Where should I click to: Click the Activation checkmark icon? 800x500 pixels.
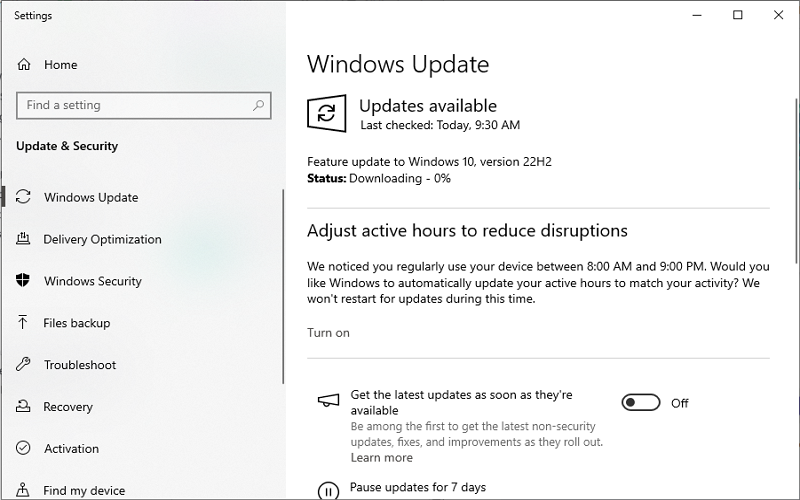(x=24, y=449)
